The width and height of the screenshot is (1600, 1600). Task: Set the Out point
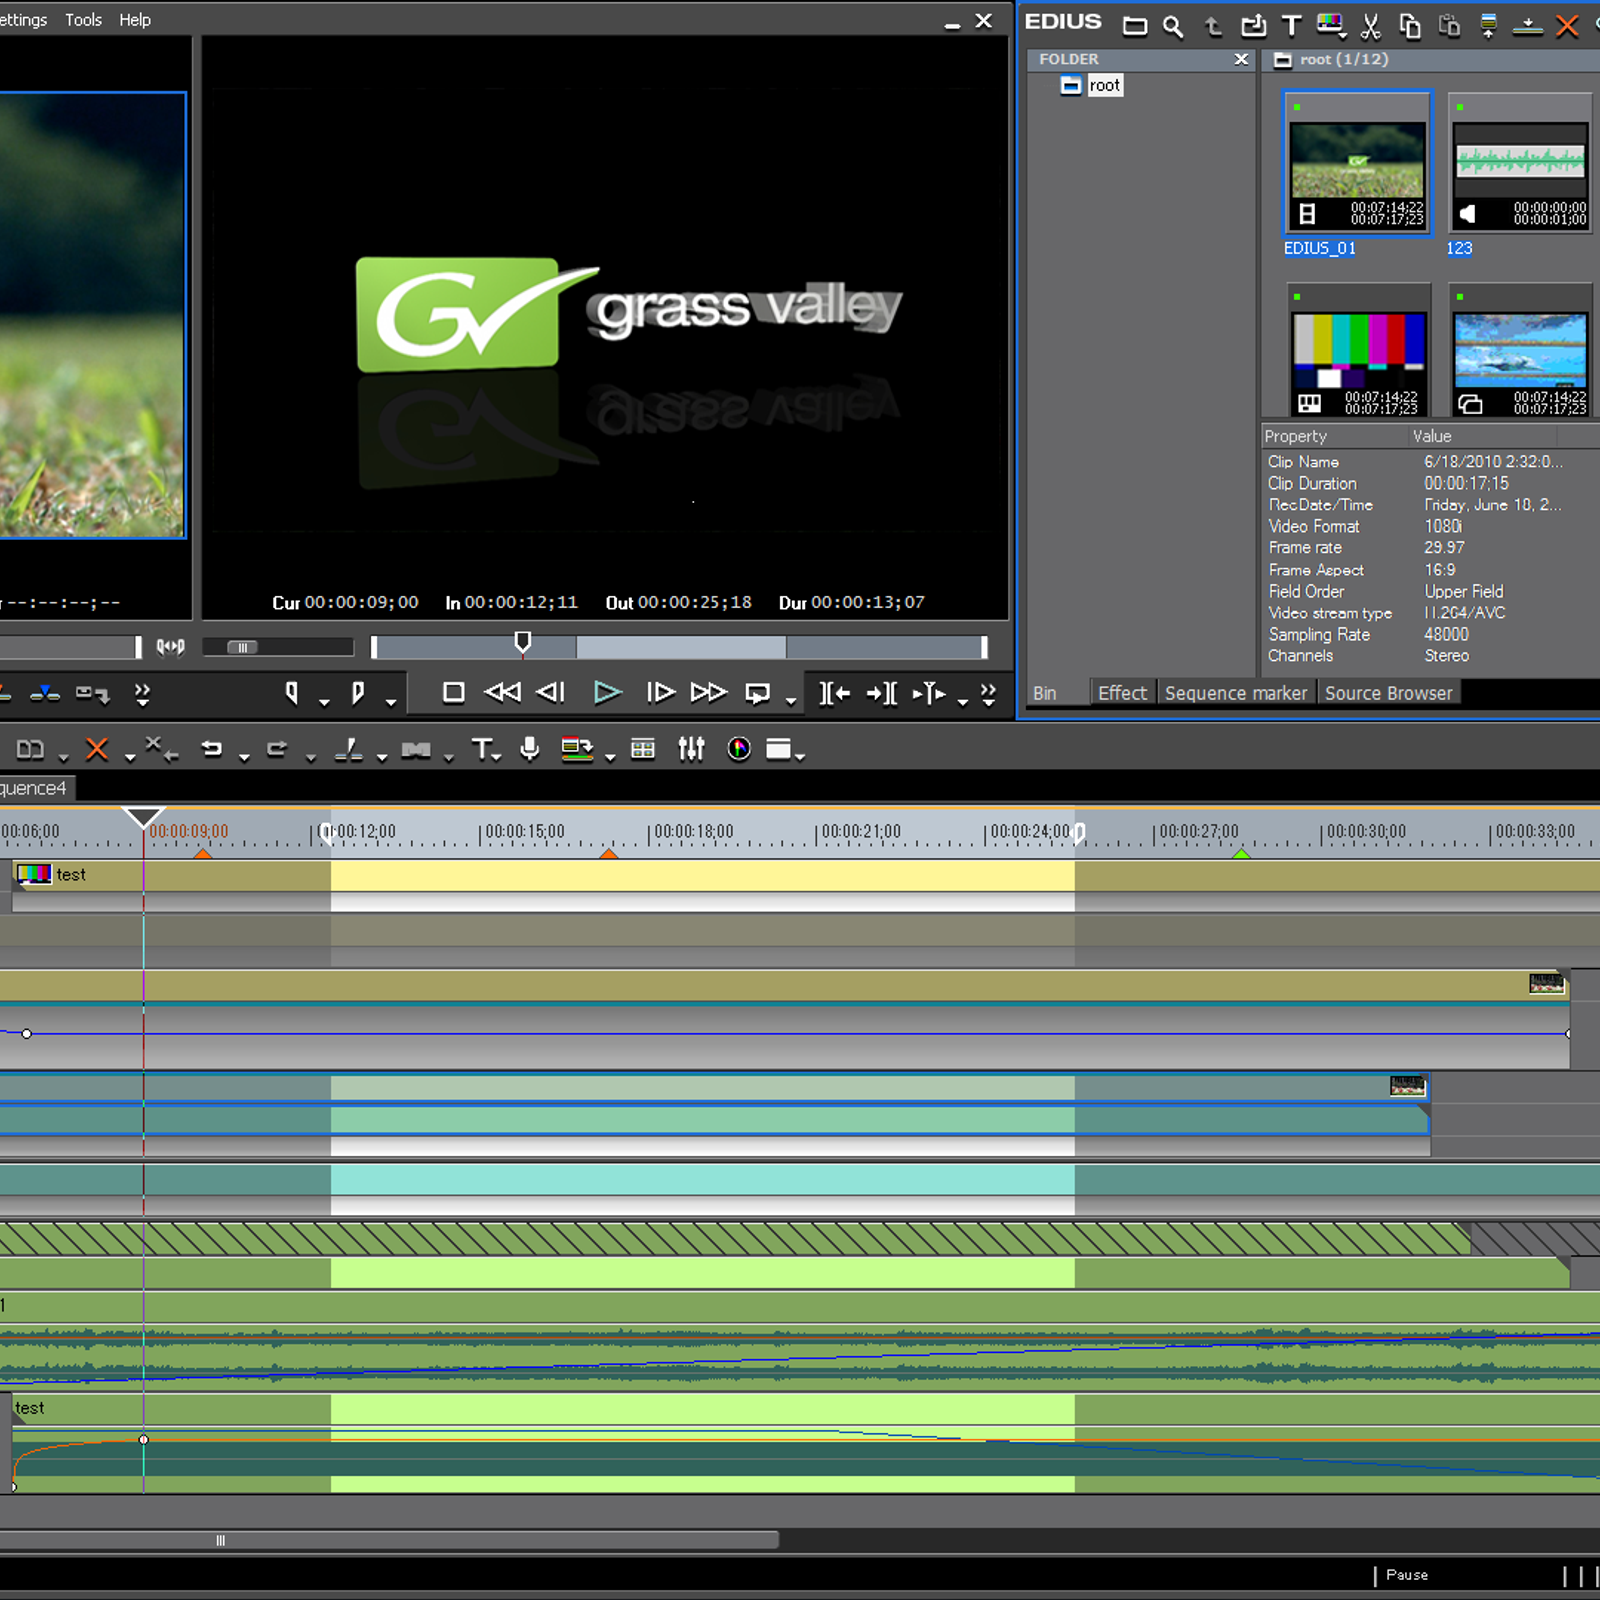[358, 692]
